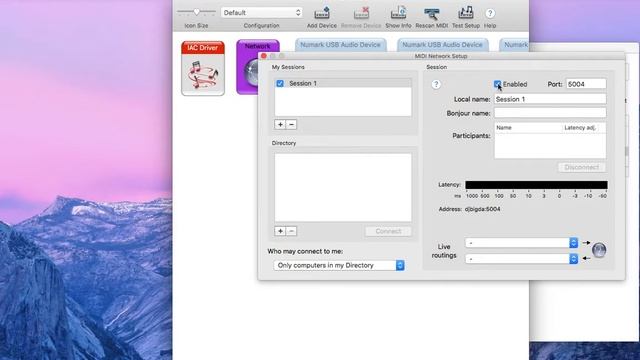
Task: Open the Who may connect to me dropdown
Action: [x=339, y=265]
